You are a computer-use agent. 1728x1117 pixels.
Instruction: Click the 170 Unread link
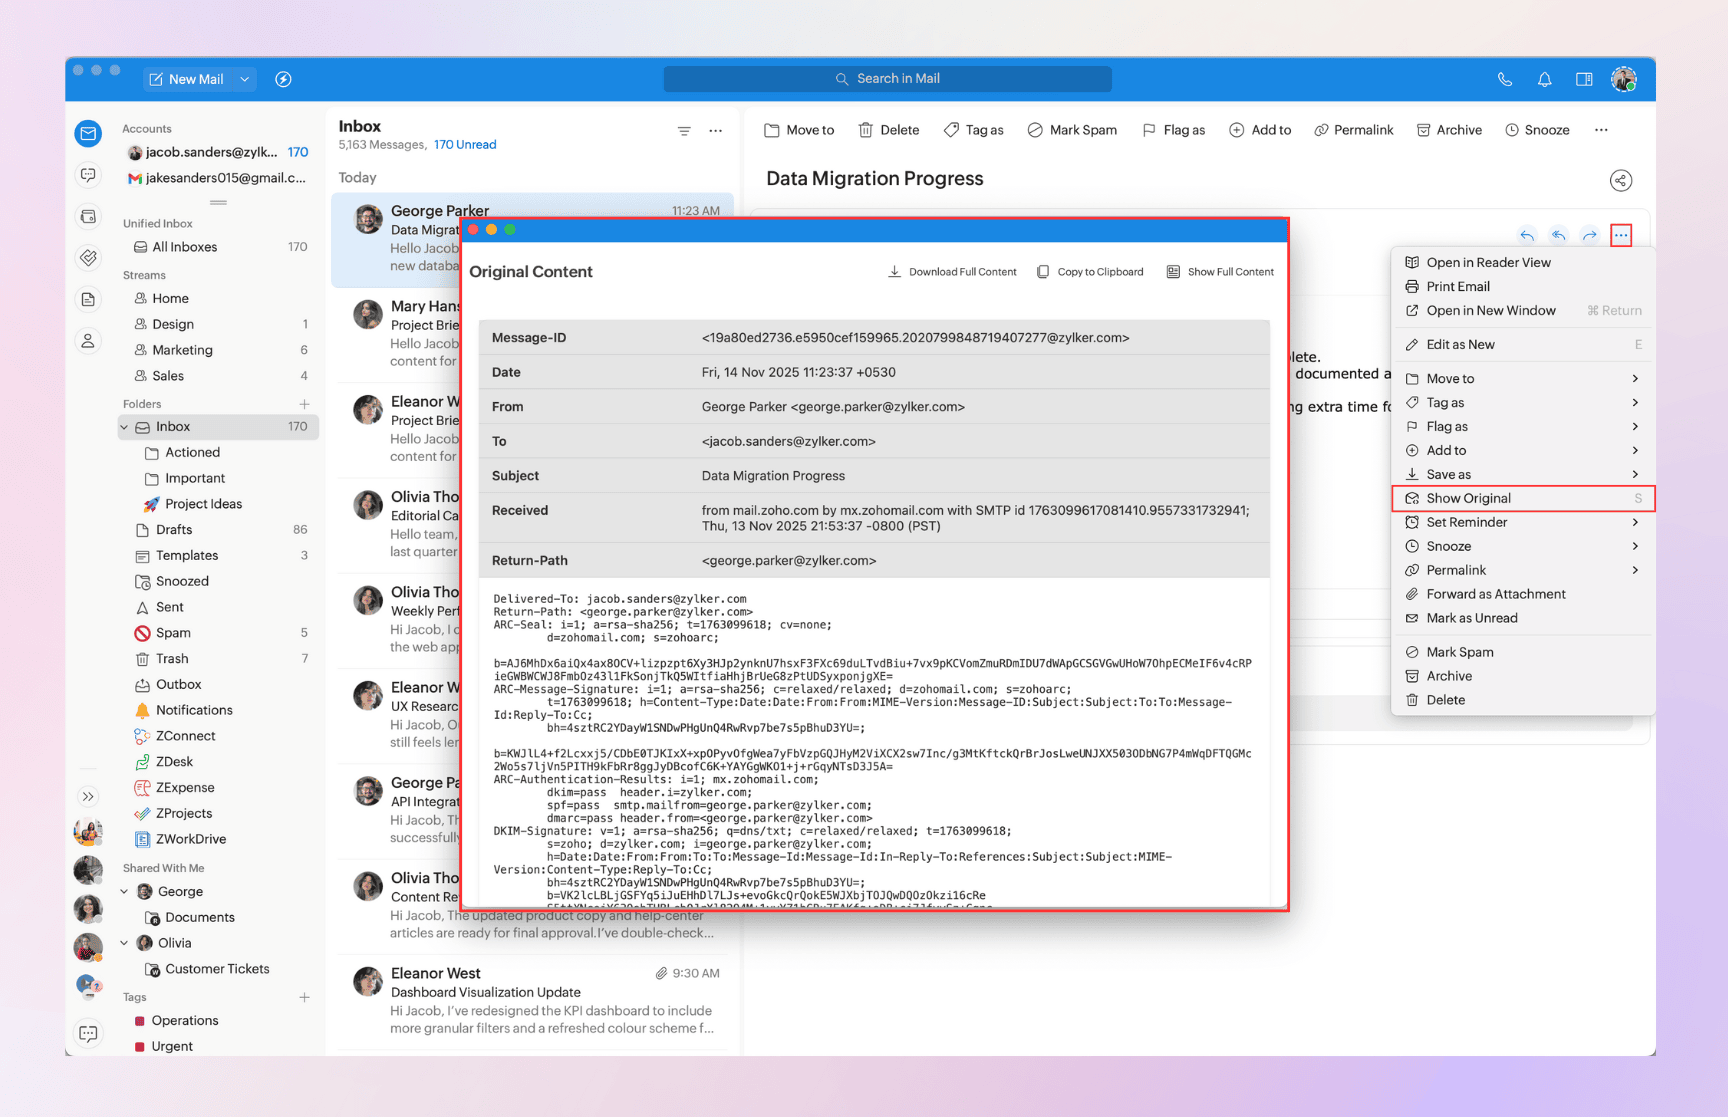pos(465,145)
